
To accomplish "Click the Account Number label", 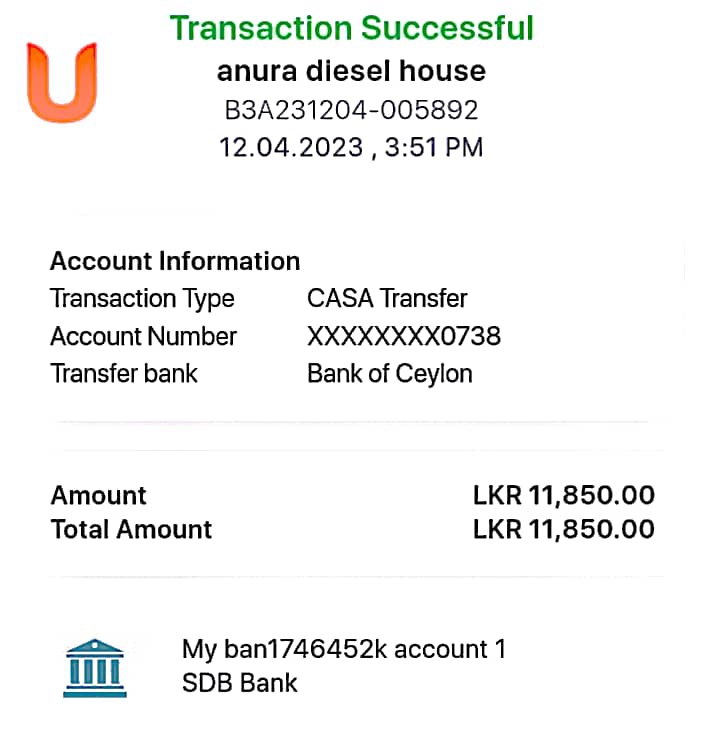I will click(143, 336).
